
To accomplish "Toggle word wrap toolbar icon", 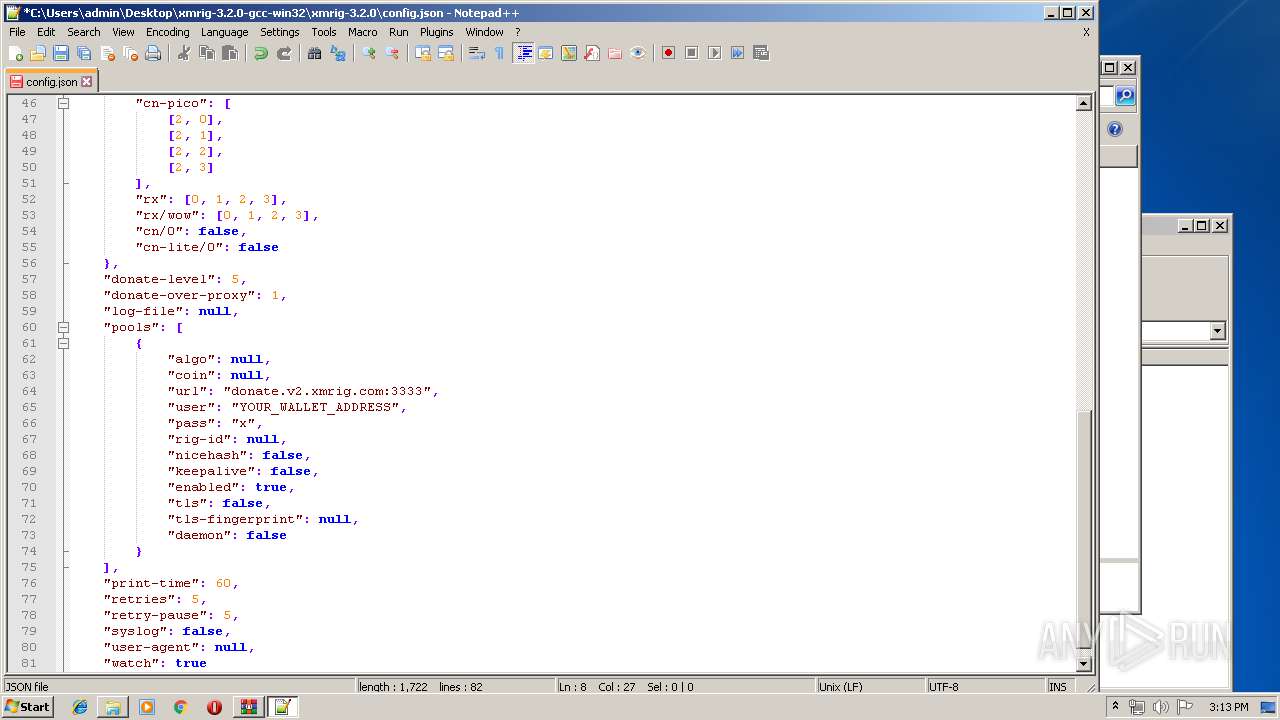I will pos(477,53).
